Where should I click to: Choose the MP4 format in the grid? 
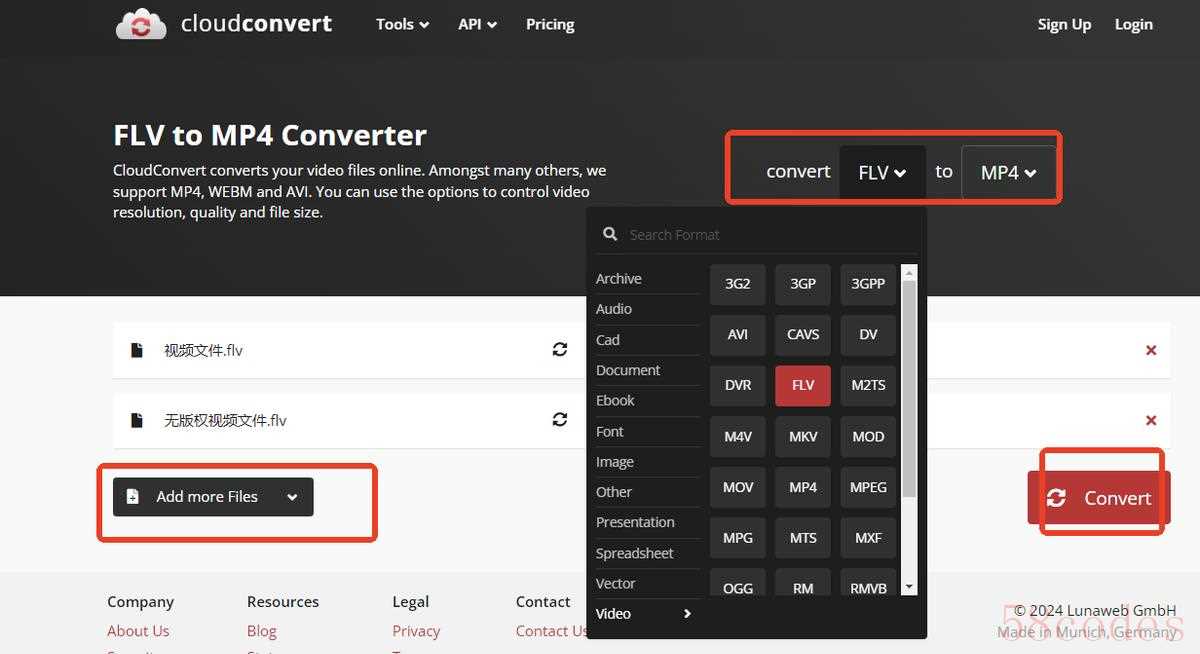[x=803, y=488]
